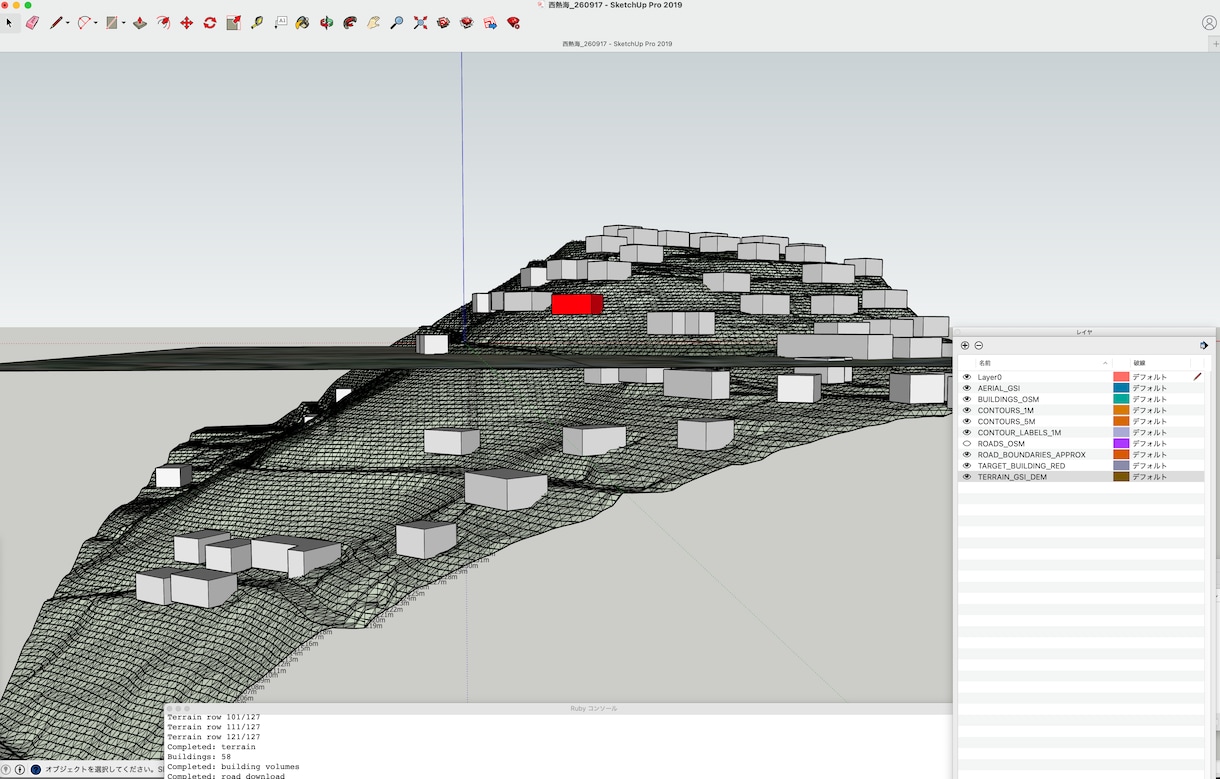Screen dimensions: 1220x779
Task: Select the arrow Select tool
Action: pyautogui.click(x=10, y=22)
